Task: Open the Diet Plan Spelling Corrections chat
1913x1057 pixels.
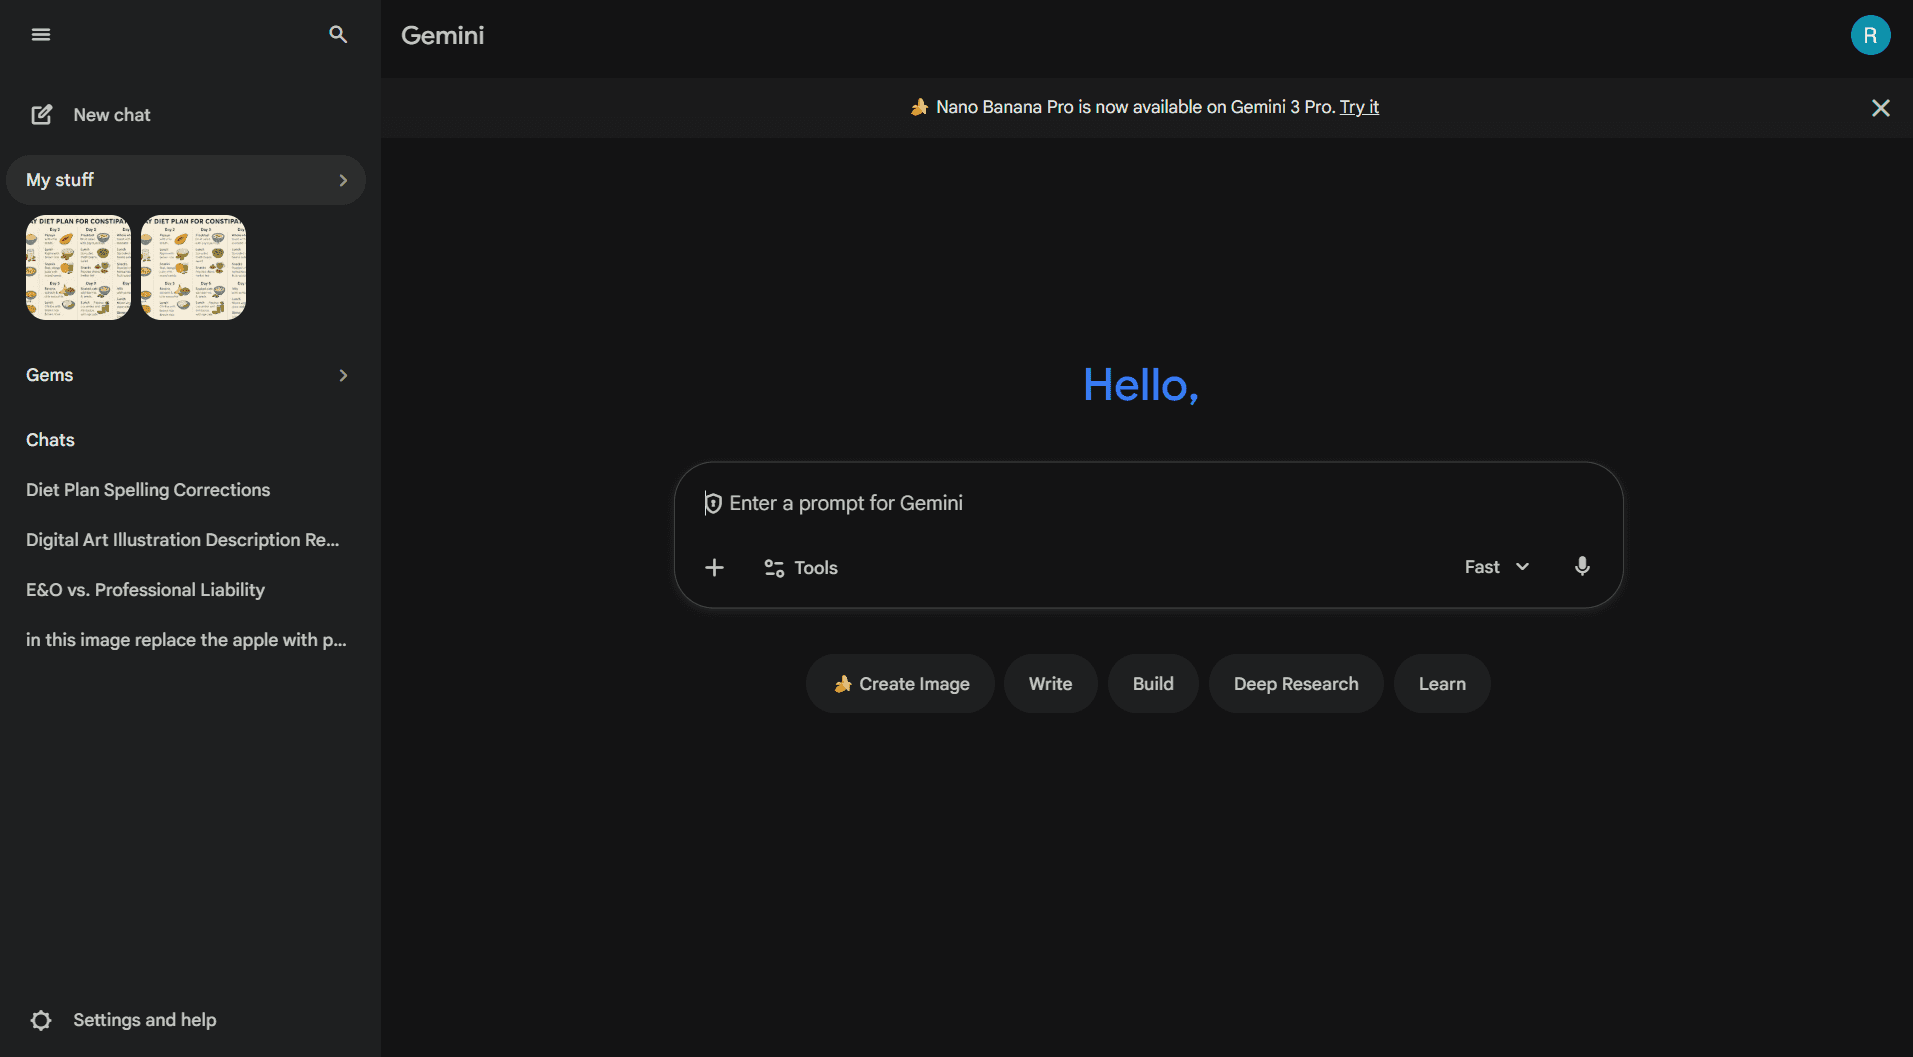Action: (x=147, y=490)
